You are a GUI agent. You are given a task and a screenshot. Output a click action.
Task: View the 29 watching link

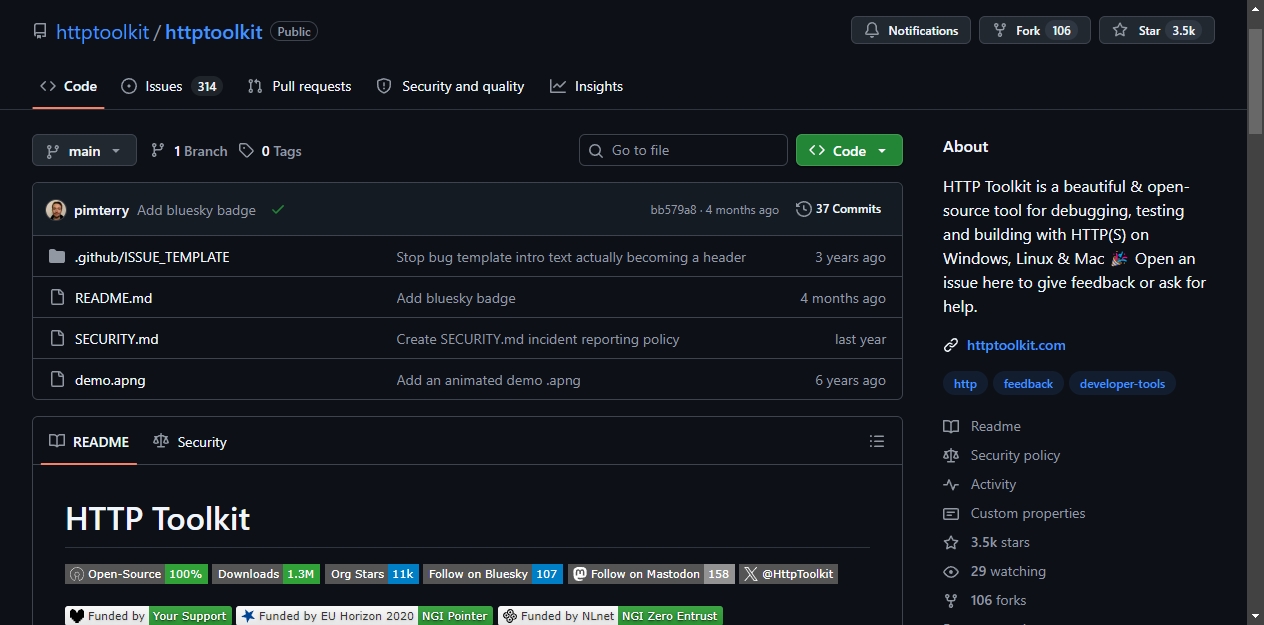coord(994,571)
